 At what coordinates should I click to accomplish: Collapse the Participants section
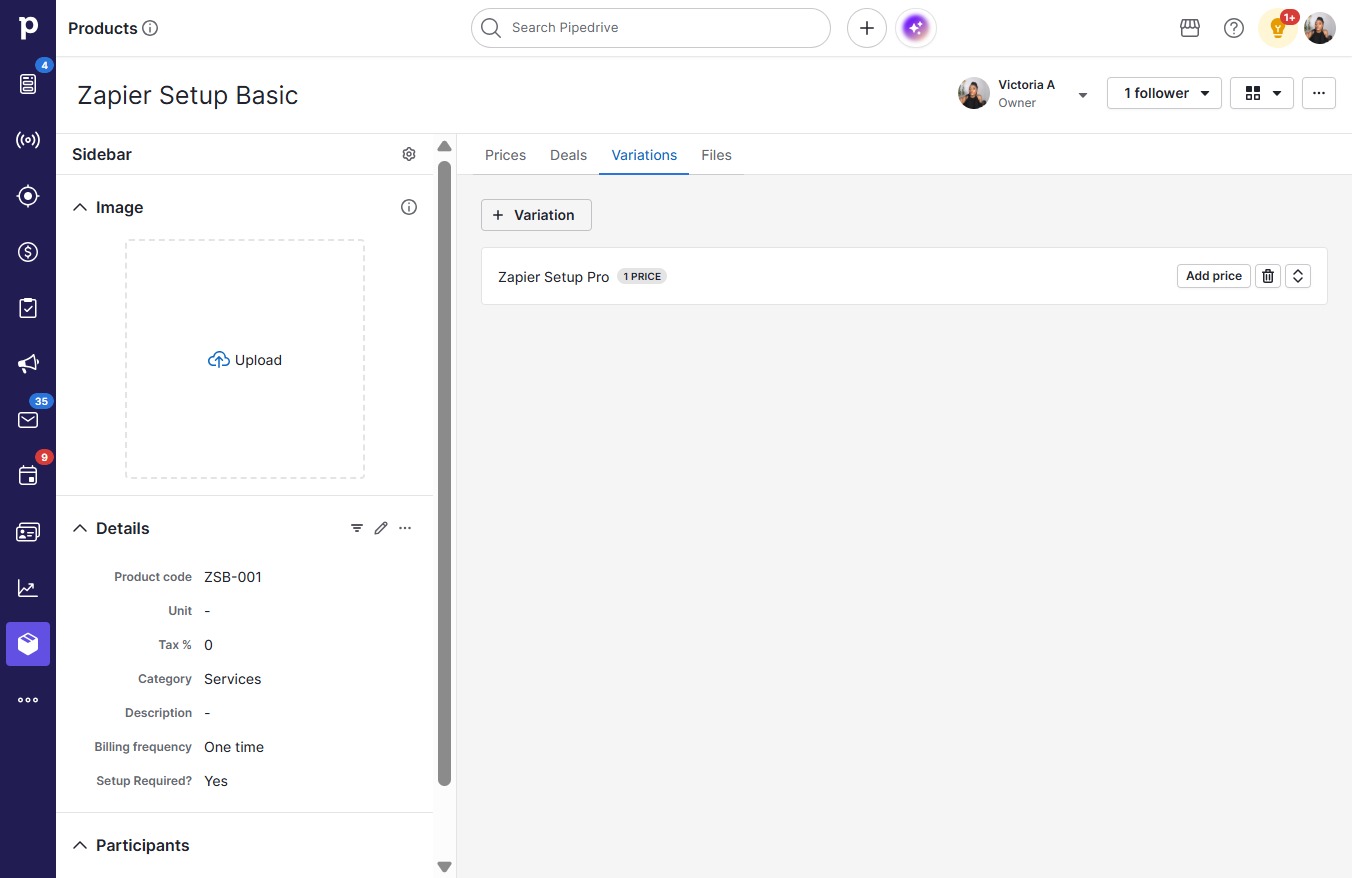80,845
